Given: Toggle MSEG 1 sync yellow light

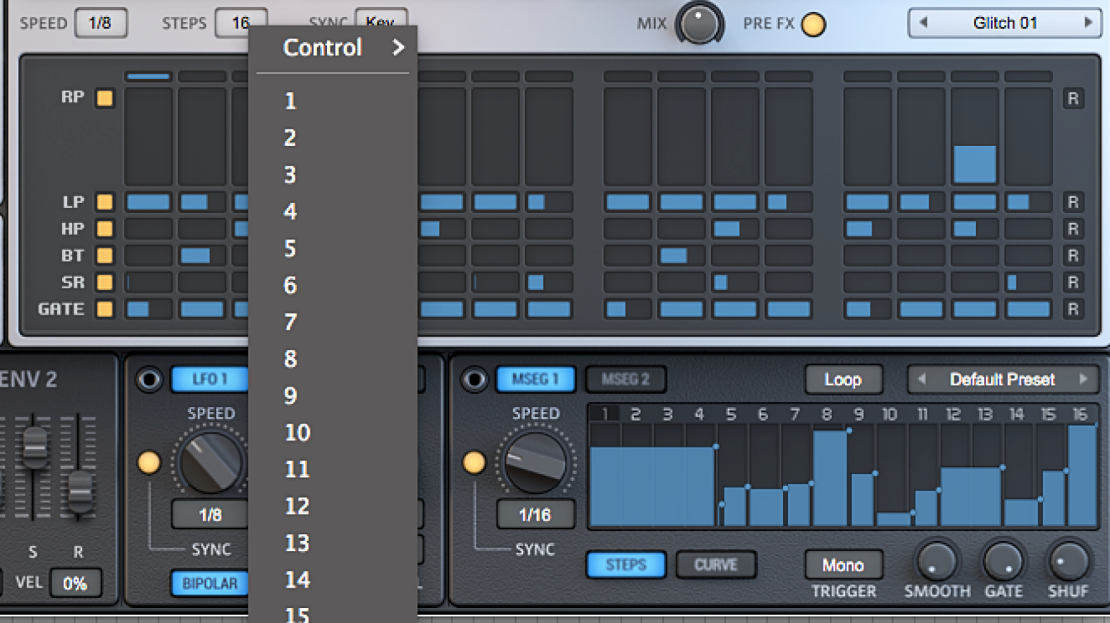Looking at the screenshot, I should pyautogui.click(x=474, y=462).
